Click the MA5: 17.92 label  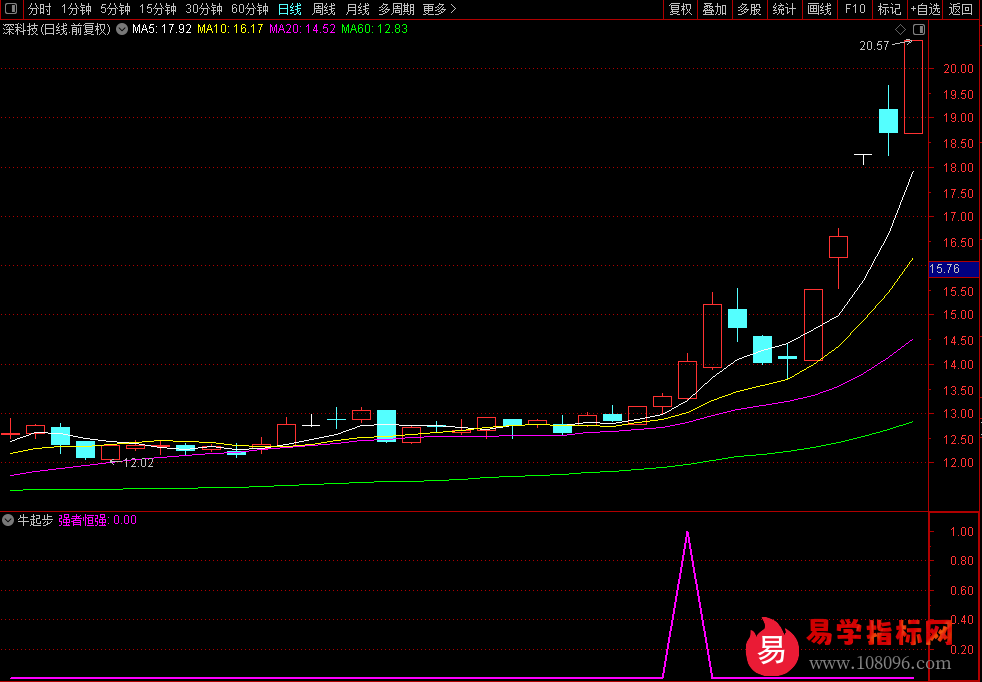[162, 29]
